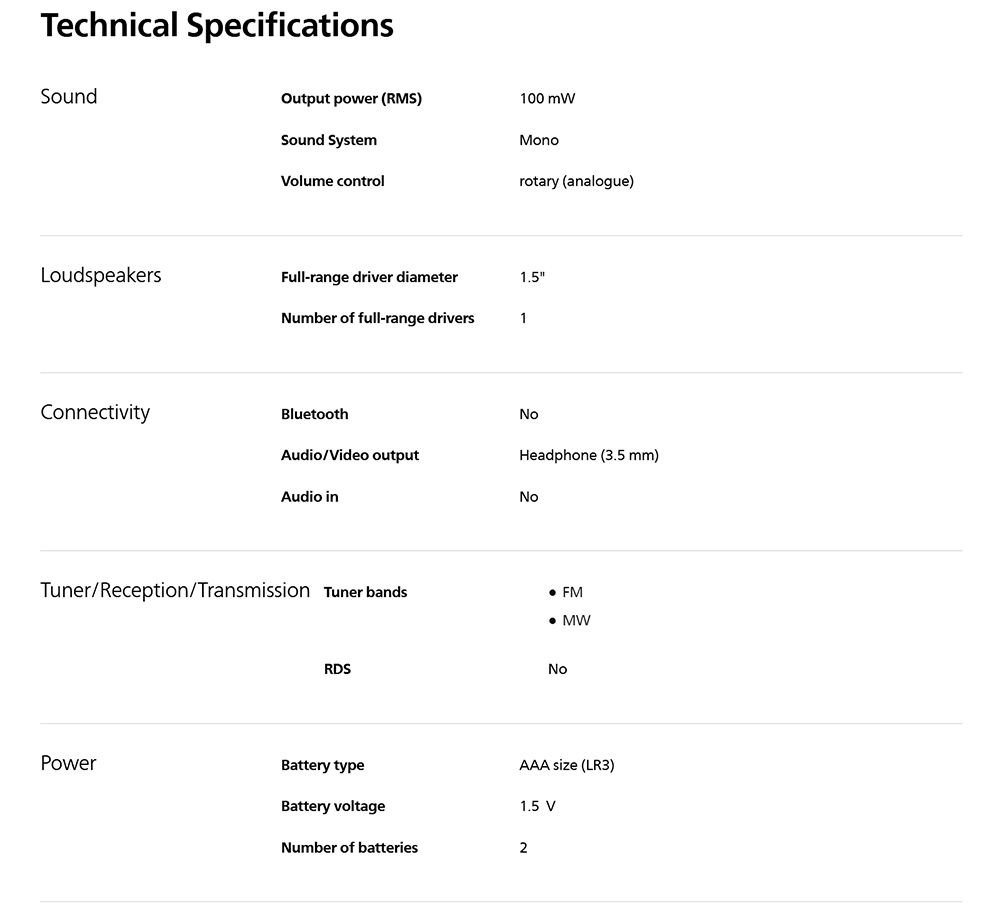The height and width of the screenshot is (921, 995).
Task: Select the Tuner/Reception/Transmission section heading
Action: point(175,590)
